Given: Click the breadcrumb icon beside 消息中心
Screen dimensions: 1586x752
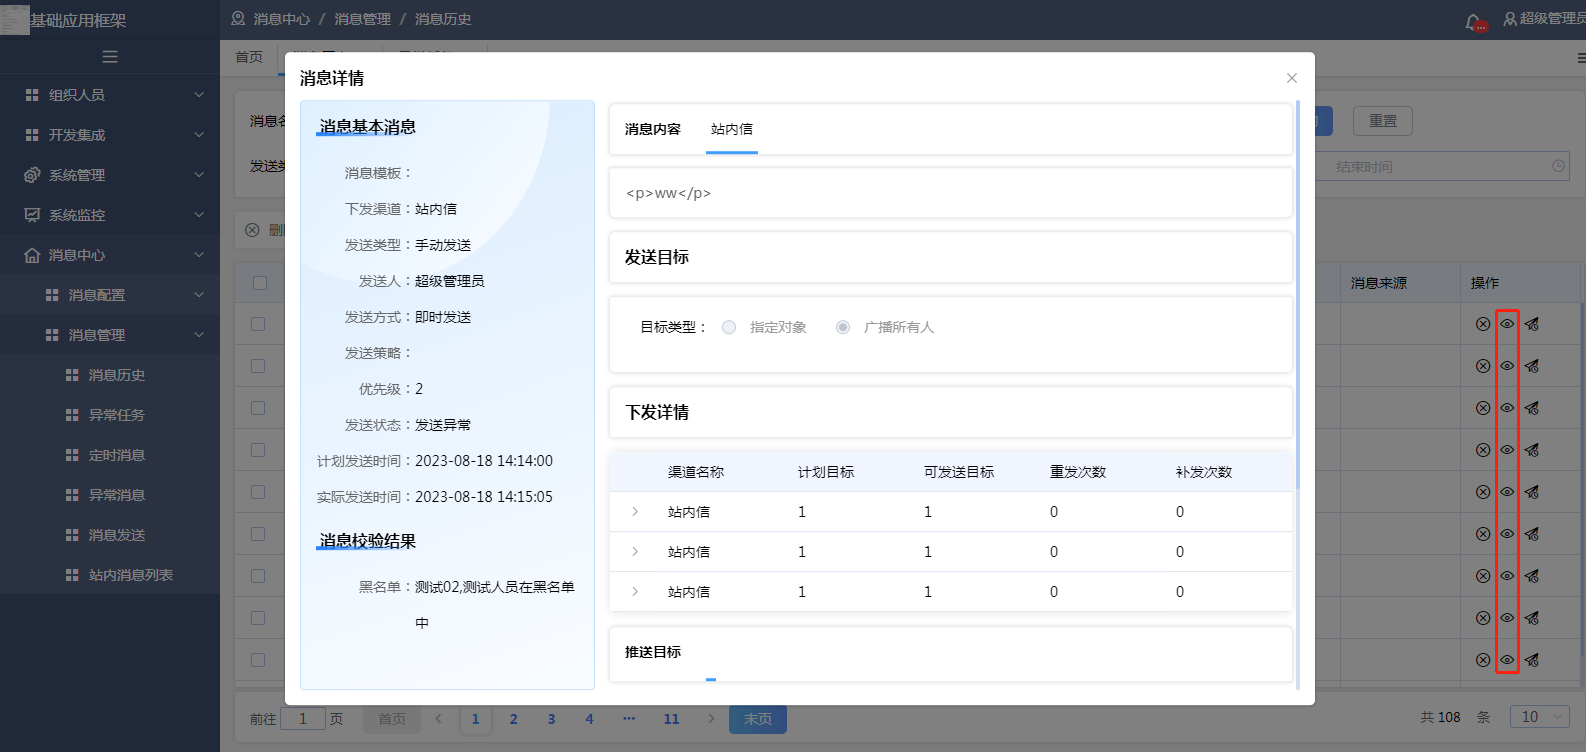Looking at the screenshot, I should pos(238,19).
